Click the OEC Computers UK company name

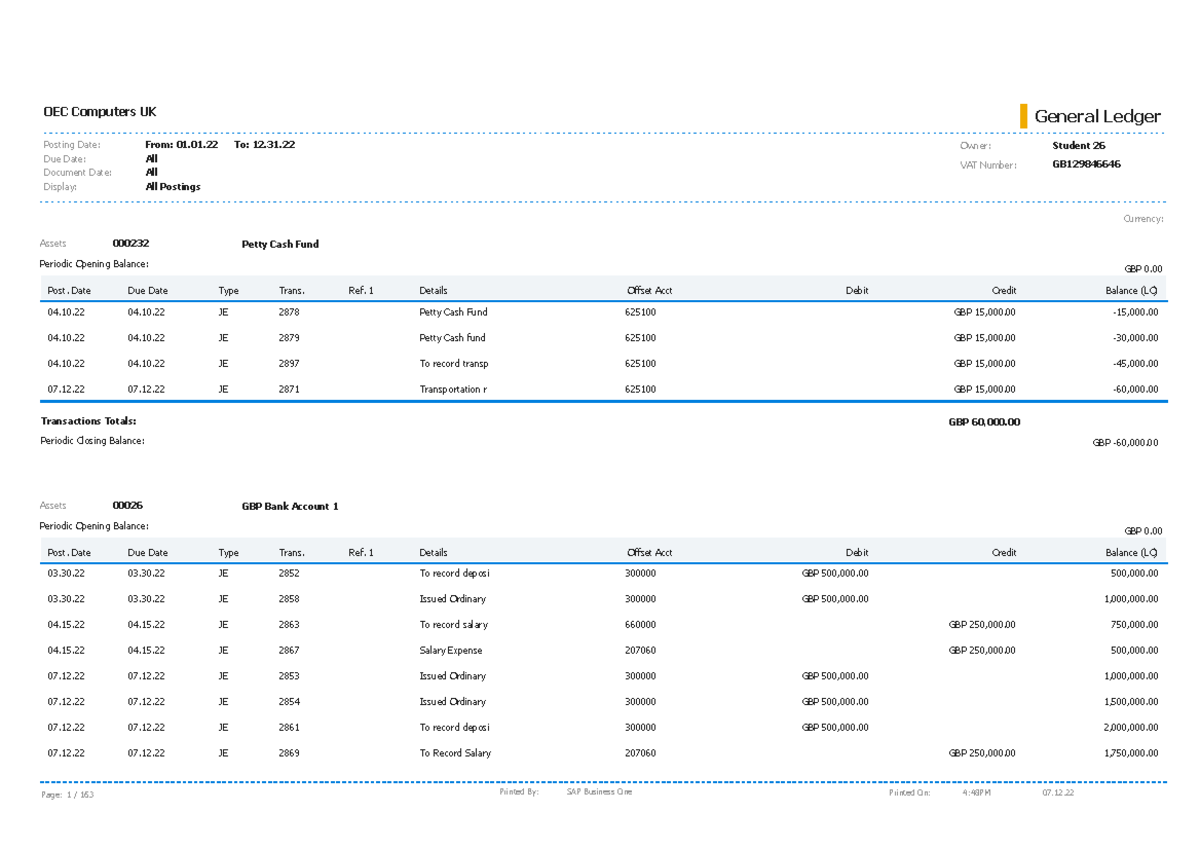tap(99, 111)
